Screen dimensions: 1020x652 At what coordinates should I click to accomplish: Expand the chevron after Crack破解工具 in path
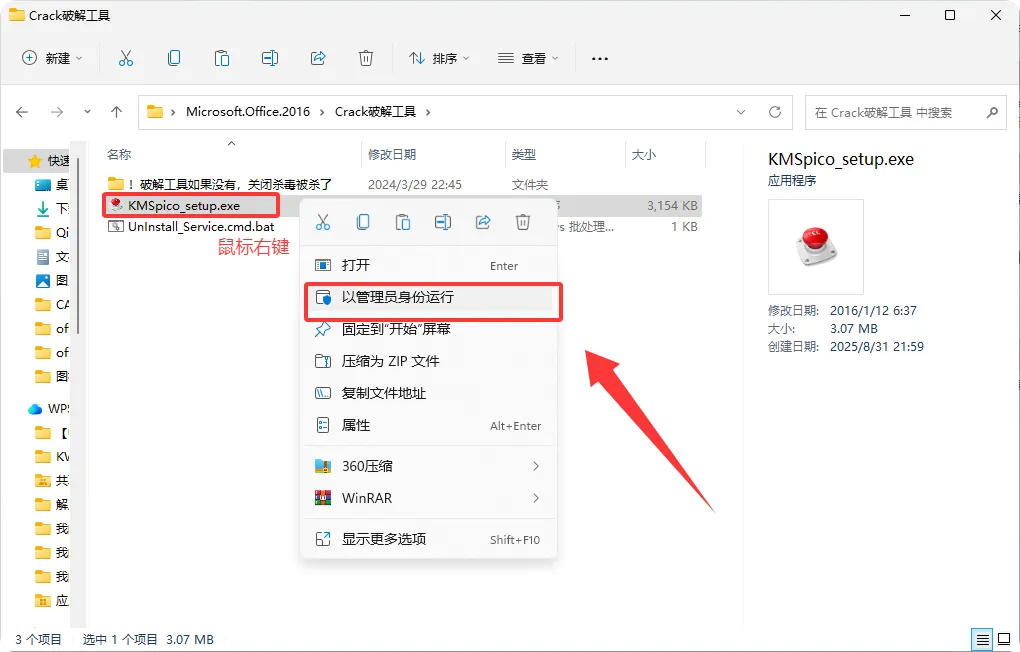pyautogui.click(x=427, y=112)
